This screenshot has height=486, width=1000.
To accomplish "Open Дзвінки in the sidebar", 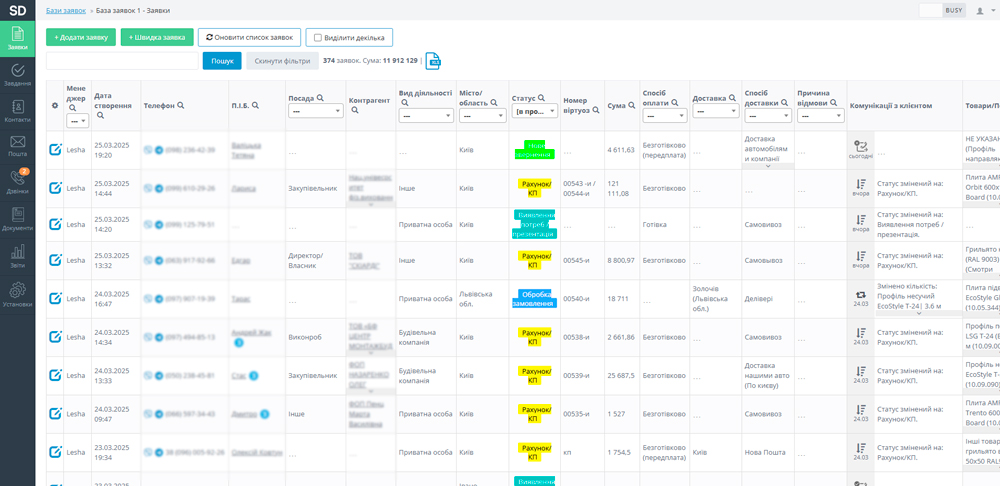I will (x=17, y=181).
